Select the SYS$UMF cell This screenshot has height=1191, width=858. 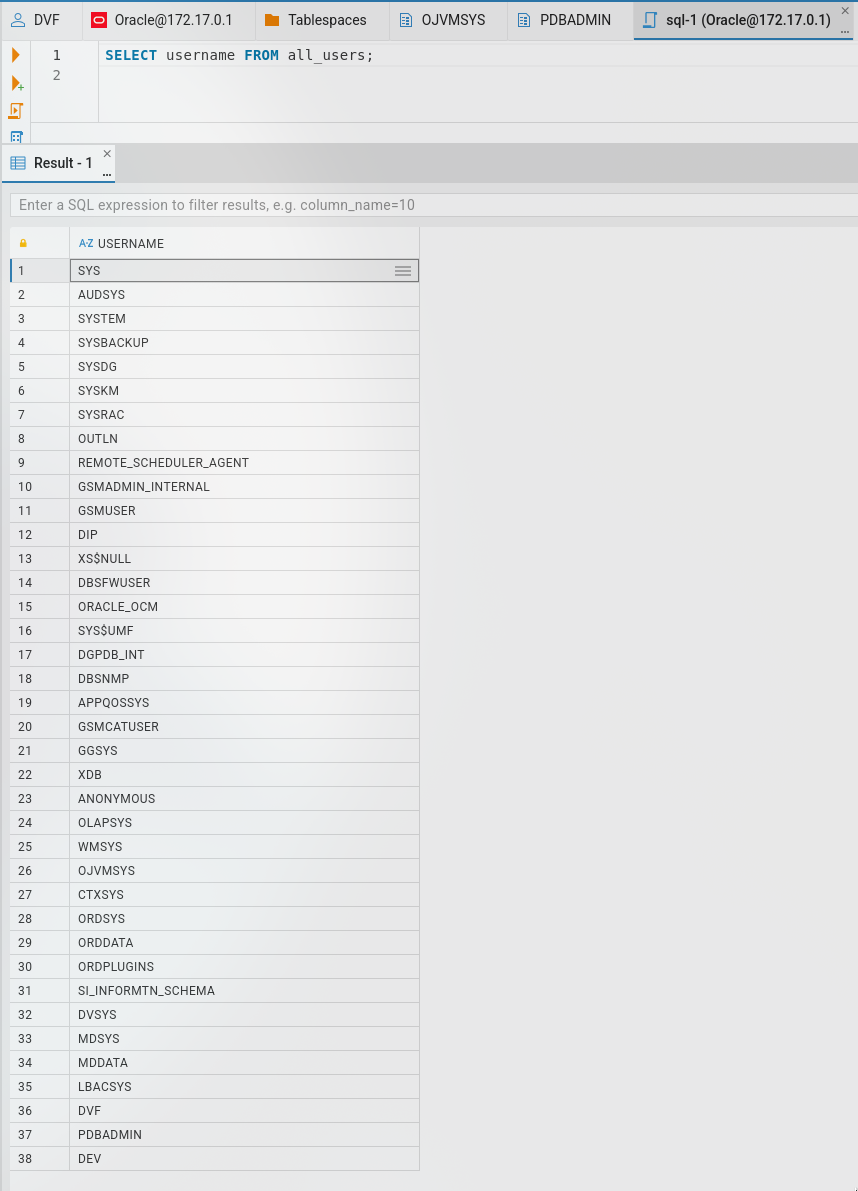point(244,630)
